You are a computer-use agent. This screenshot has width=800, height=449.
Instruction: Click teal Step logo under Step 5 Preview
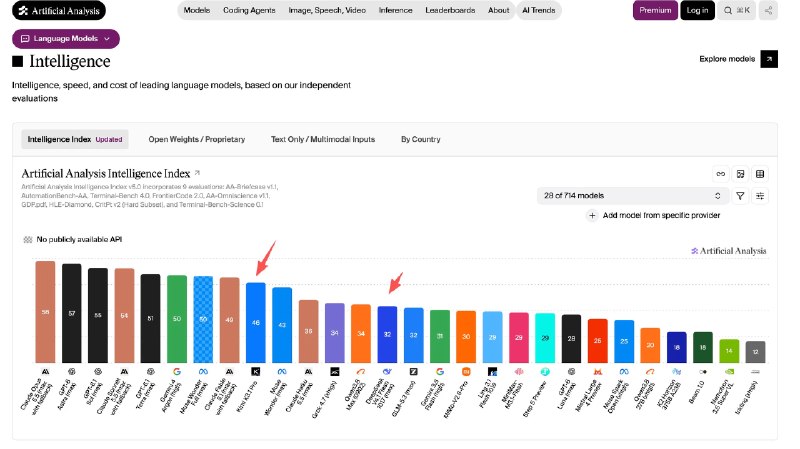pos(545,371)
